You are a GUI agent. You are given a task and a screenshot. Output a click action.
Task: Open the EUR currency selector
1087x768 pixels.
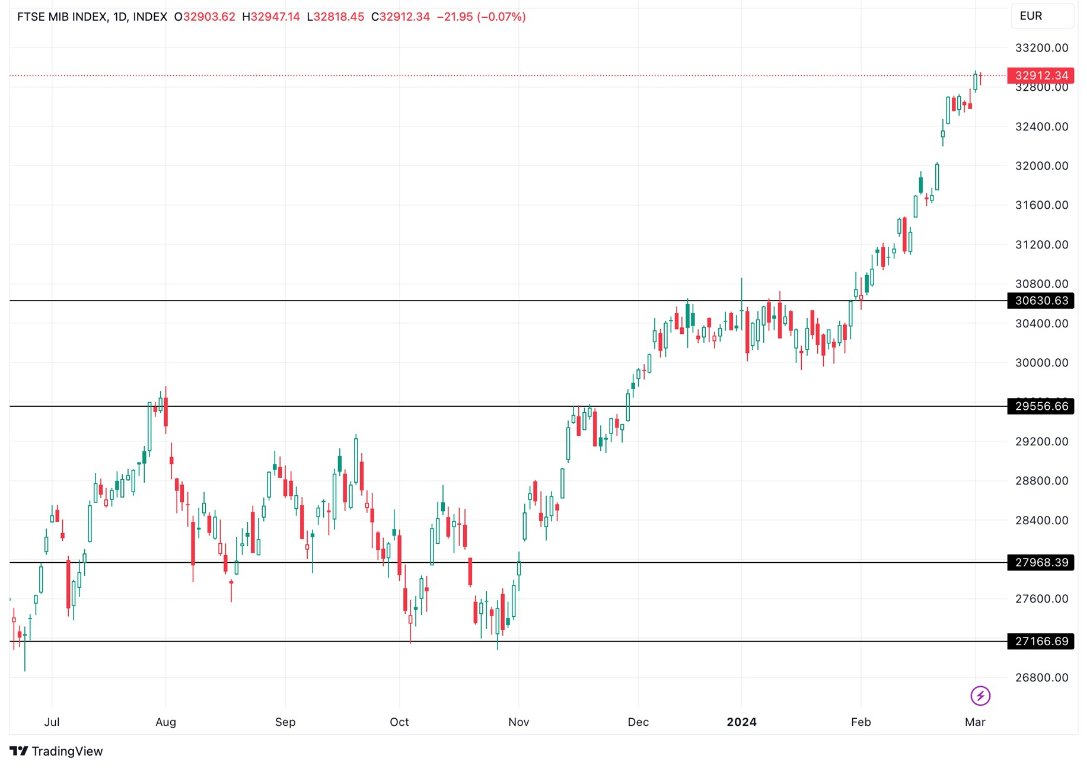(1042, 16)
